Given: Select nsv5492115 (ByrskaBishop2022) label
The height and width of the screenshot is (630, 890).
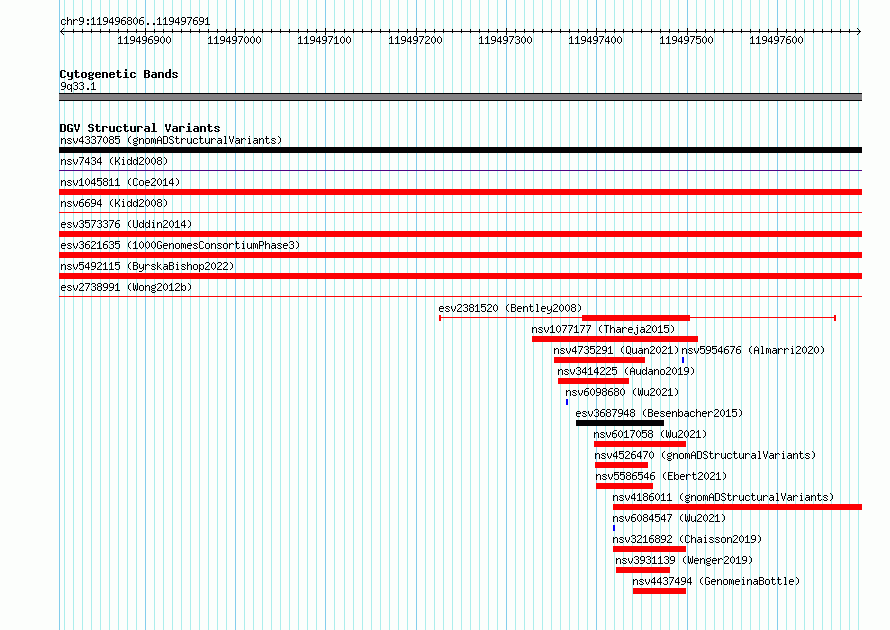Looking at the screenshot, I should (147, 266).
